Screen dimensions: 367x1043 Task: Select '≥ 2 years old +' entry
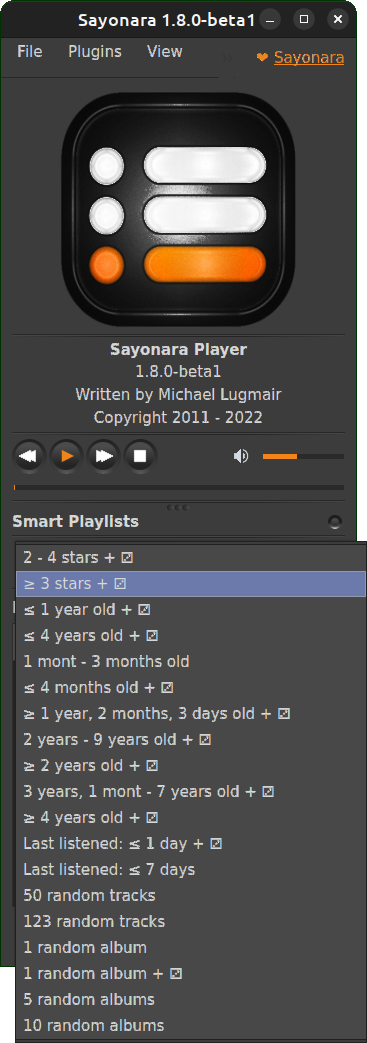coord(191,765)
